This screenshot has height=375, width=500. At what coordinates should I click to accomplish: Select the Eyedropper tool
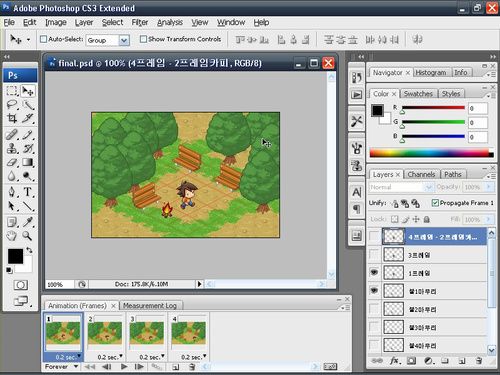(x=28, y=222)
